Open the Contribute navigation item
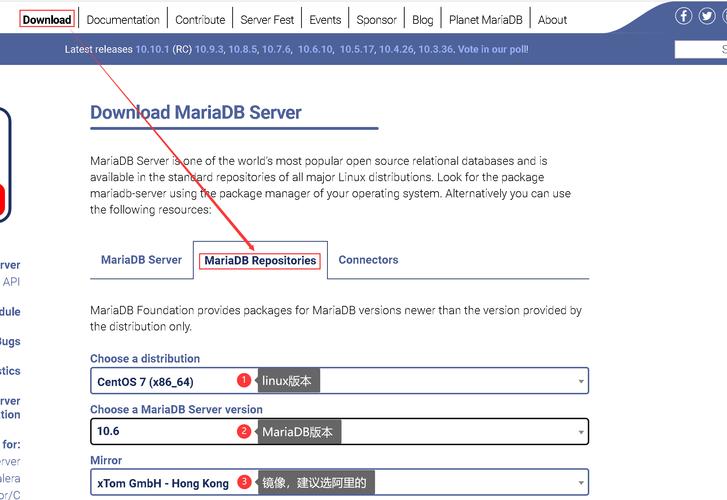Image resolution: width=727 pixels, height=500 pixels. (200, 20)
